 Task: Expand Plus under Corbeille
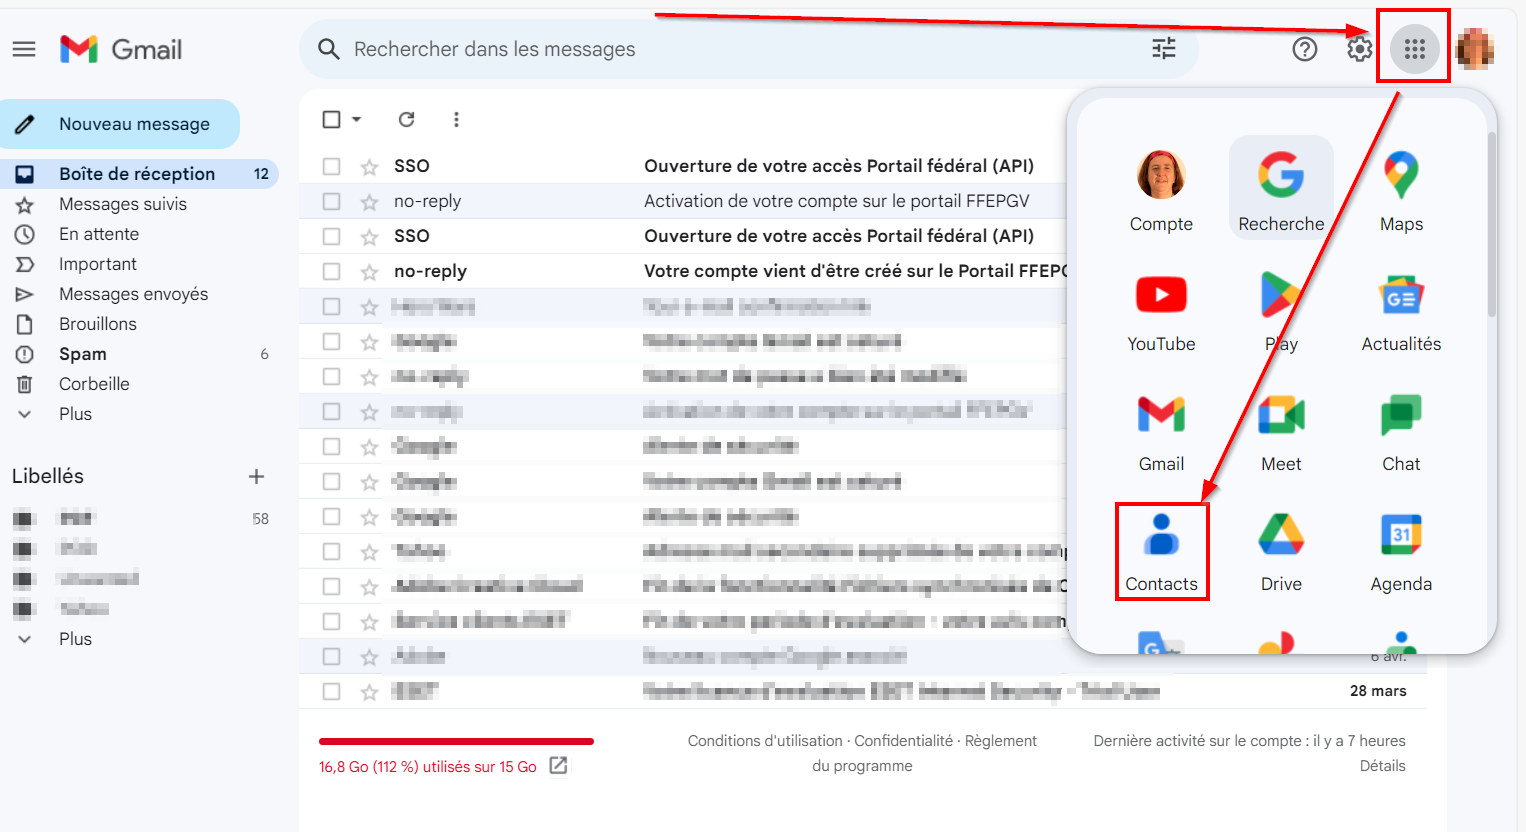pos(76,414)
